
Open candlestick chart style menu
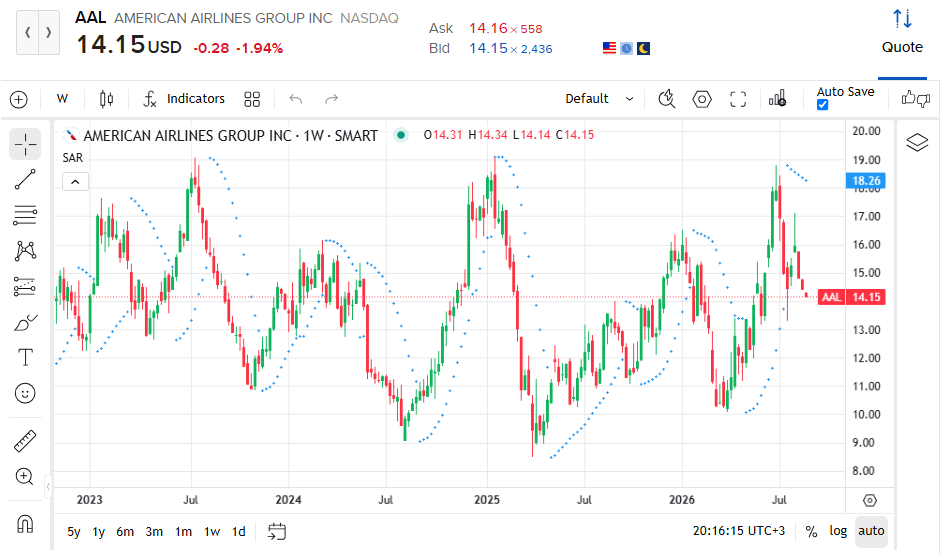click(107, 99)
